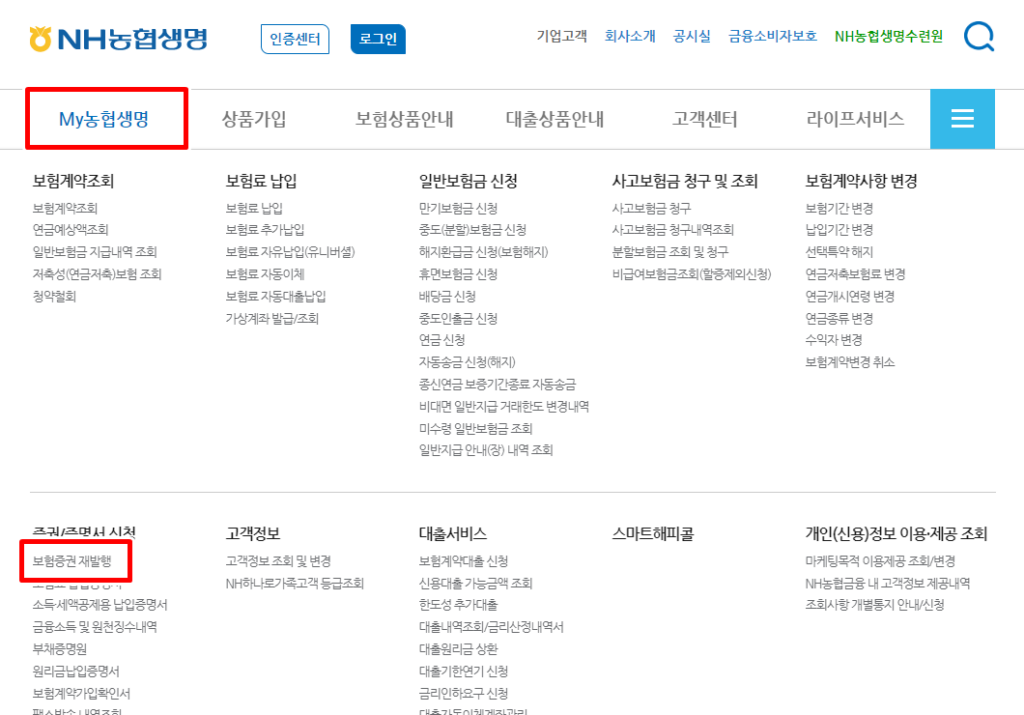Open 일반보험금 지급내역 조회
This screenshot has height=715, width=1024.
(95, 252)
